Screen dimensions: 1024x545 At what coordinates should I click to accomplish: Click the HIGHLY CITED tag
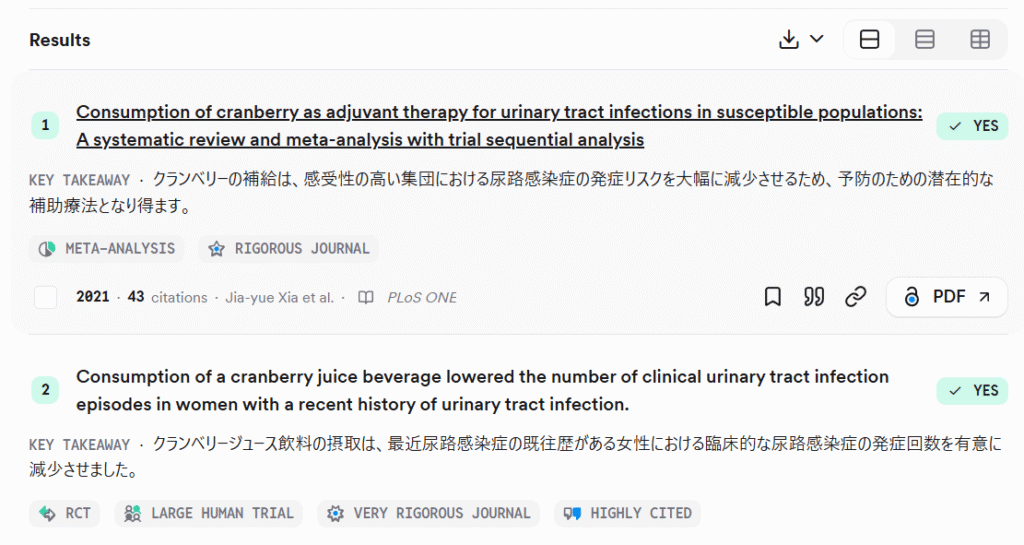tap(627, 514)
